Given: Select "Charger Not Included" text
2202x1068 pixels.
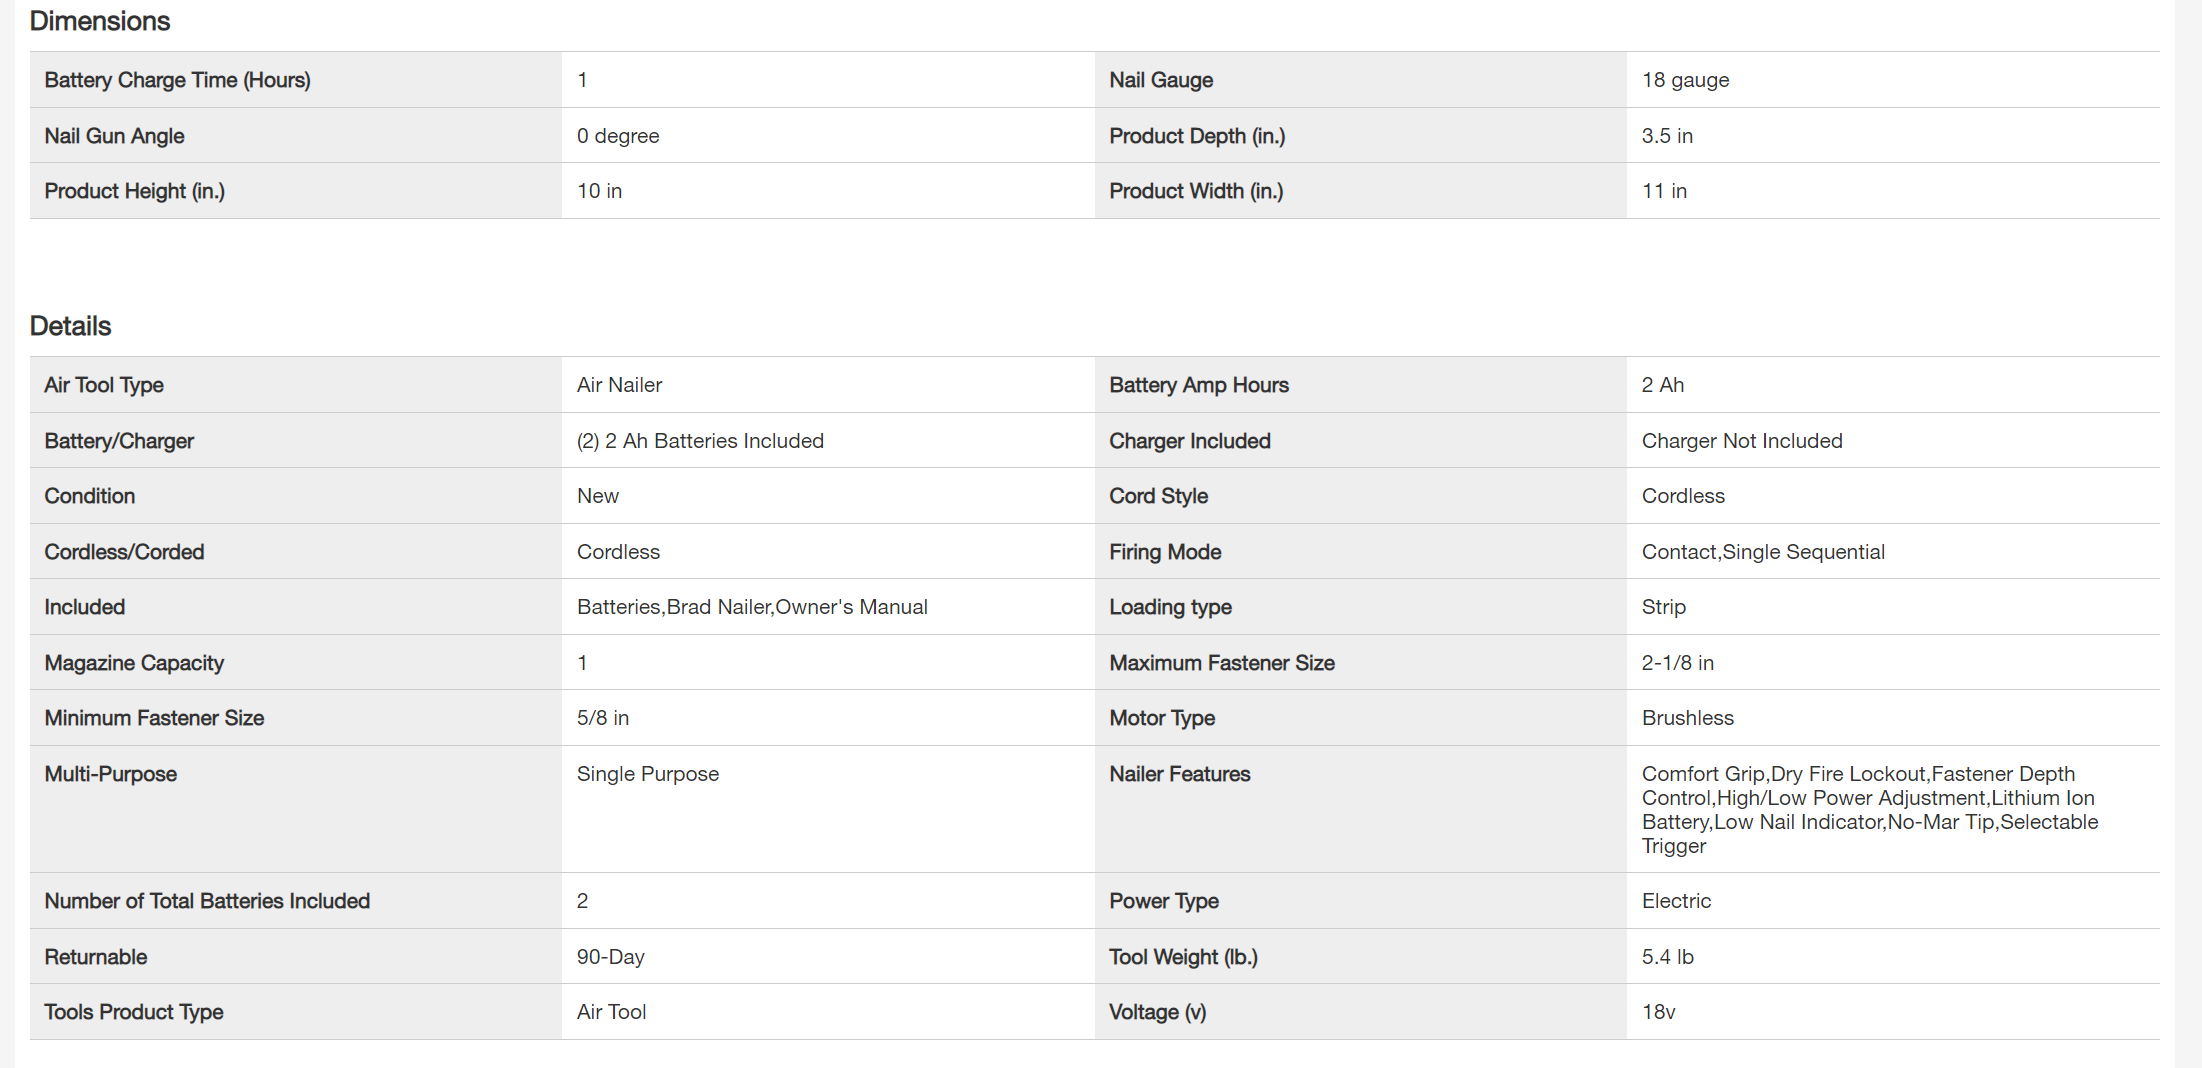Looking at the screenshot, I should click(x=1741, y=441).
